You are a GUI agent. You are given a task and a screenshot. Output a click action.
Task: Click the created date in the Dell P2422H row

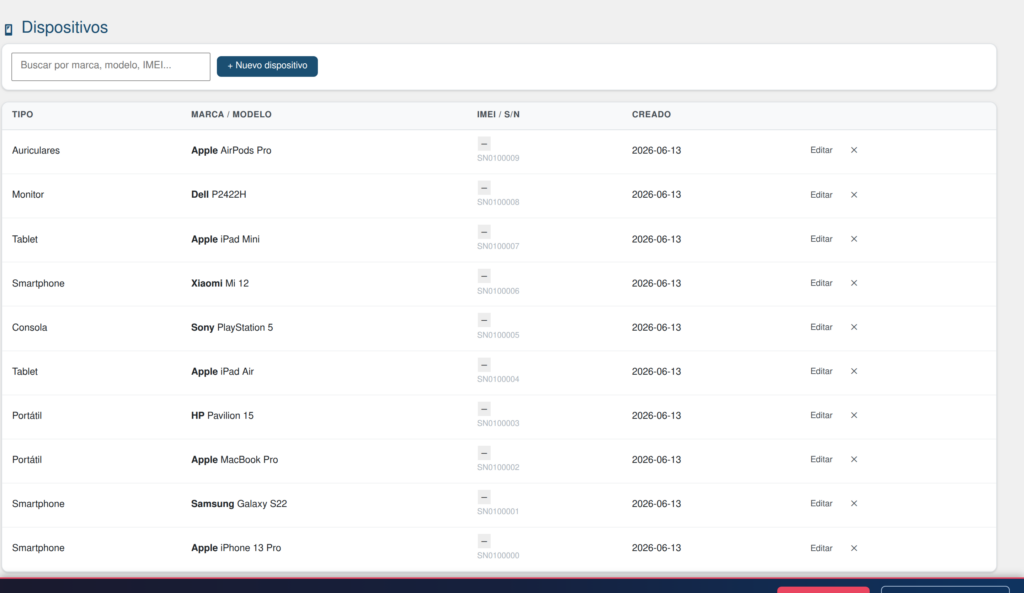[656, 195]
